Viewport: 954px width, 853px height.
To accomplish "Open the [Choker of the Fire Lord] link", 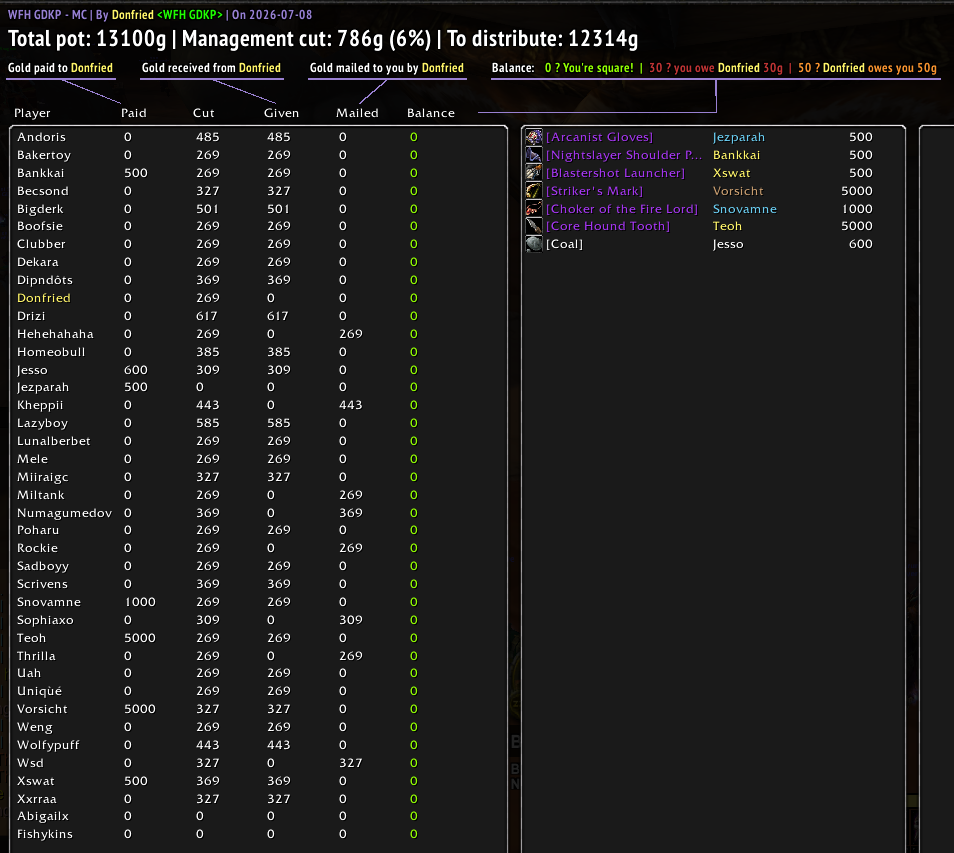I will point(622,209).
